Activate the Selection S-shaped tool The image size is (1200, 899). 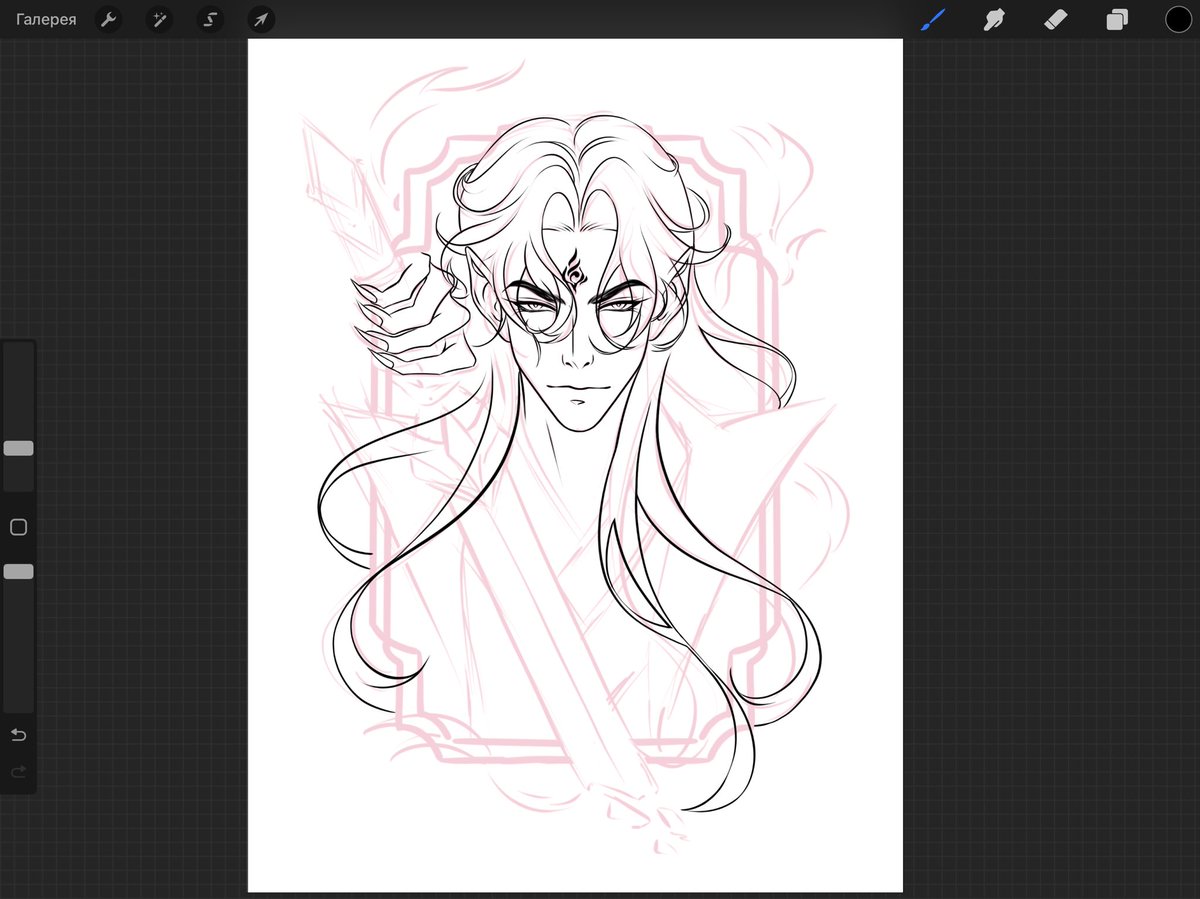click(210, 19)
